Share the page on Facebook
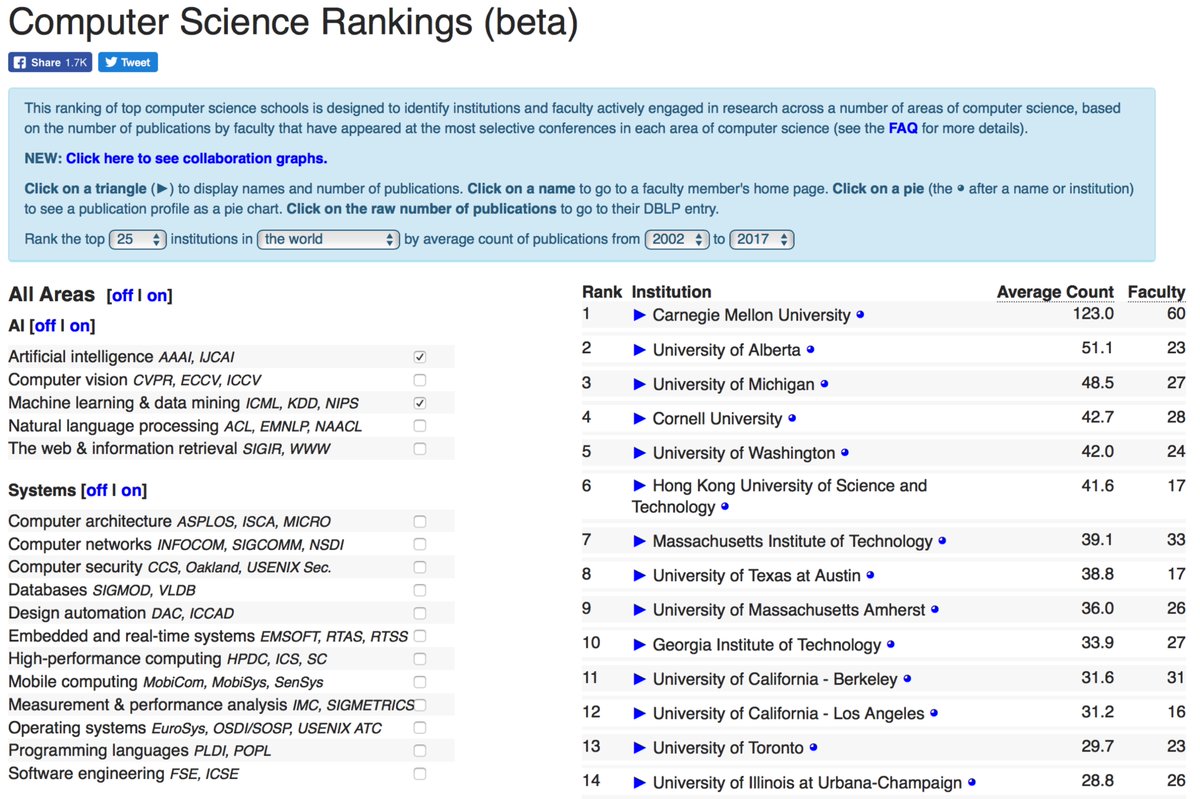The image size is (1200, 799). tap(50, 62)
